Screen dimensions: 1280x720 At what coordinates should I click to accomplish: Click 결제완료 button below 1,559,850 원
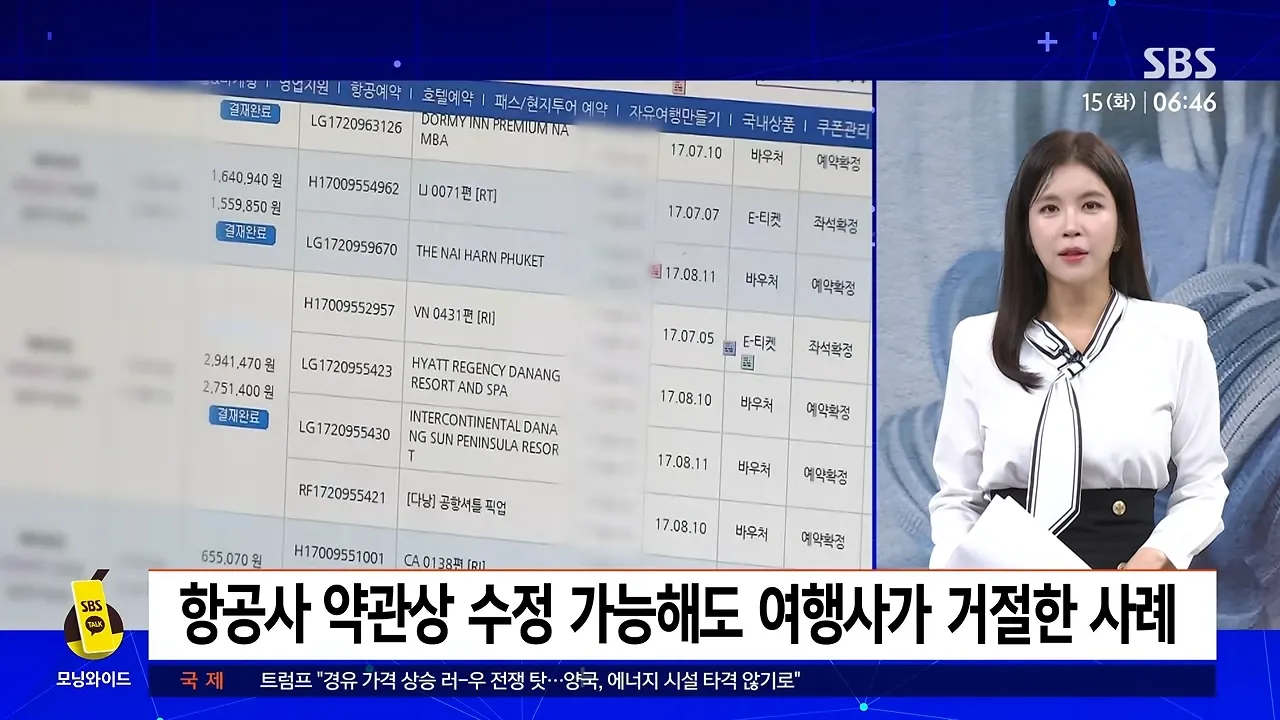point(245,233)
